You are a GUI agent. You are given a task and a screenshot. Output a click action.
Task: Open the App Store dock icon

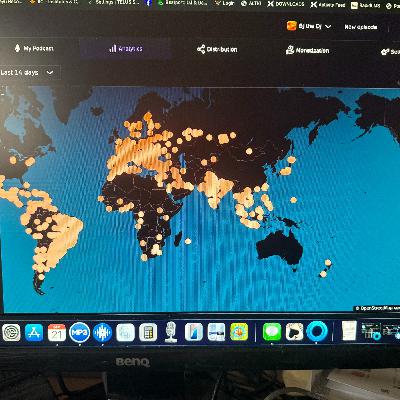[34, 332]
